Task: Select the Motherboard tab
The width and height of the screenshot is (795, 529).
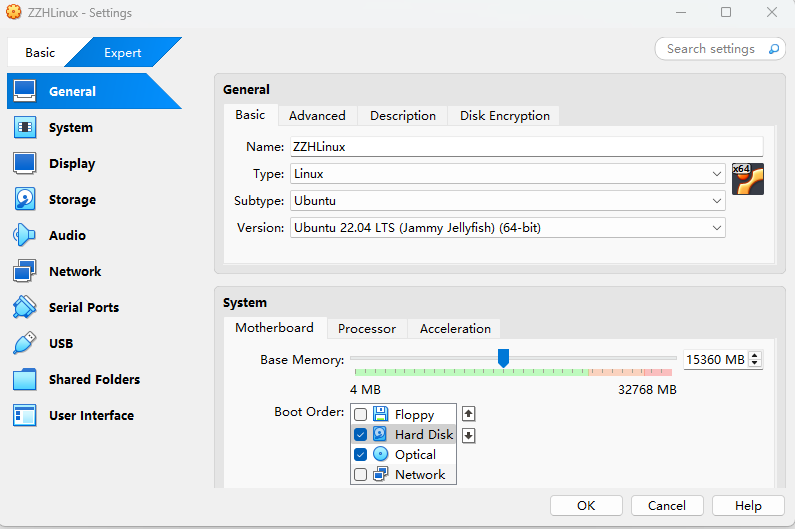Action: click(275, 328)
